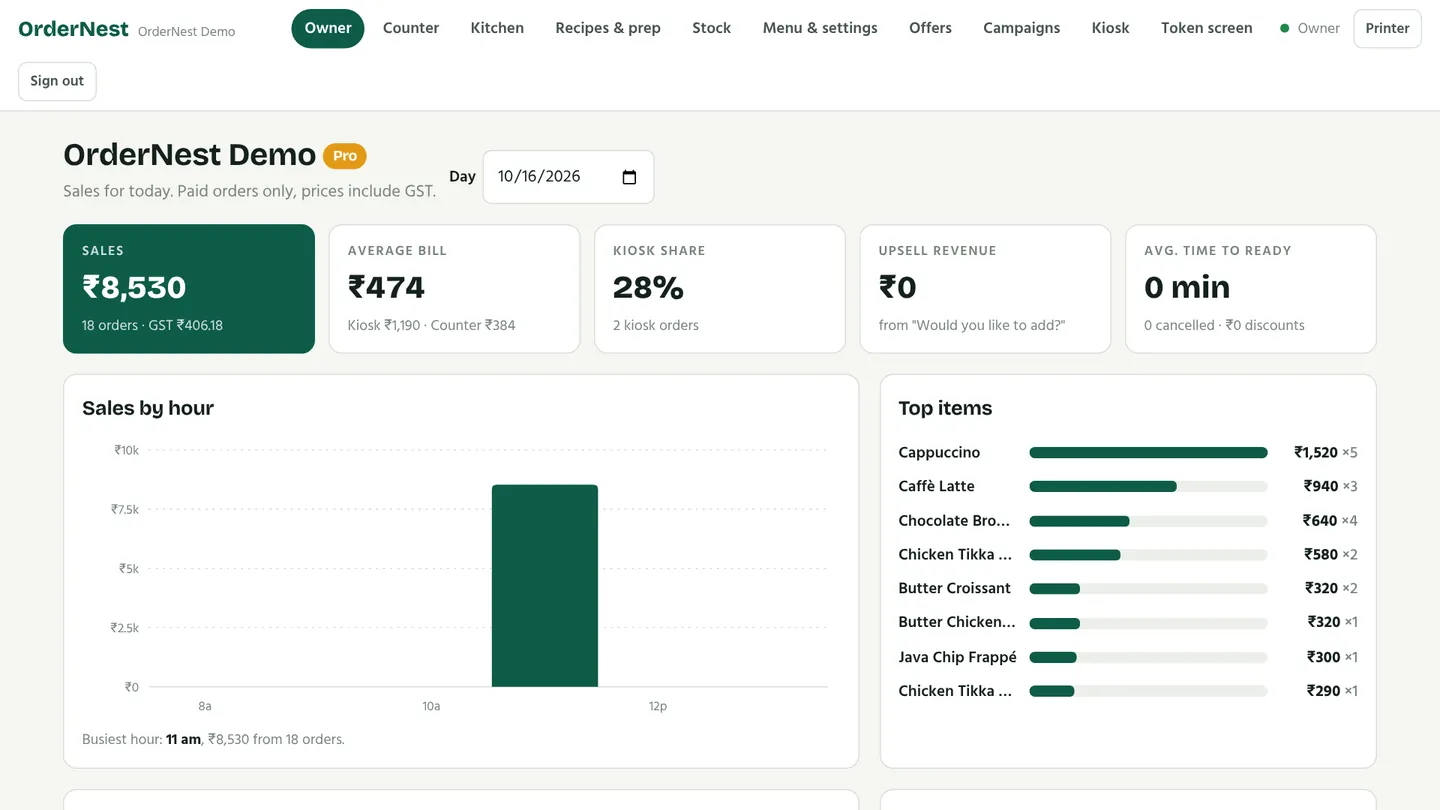This screenshot has height=810, width=1440.
Task: Click the Day date input field
Action: click(x=568, y=177)
